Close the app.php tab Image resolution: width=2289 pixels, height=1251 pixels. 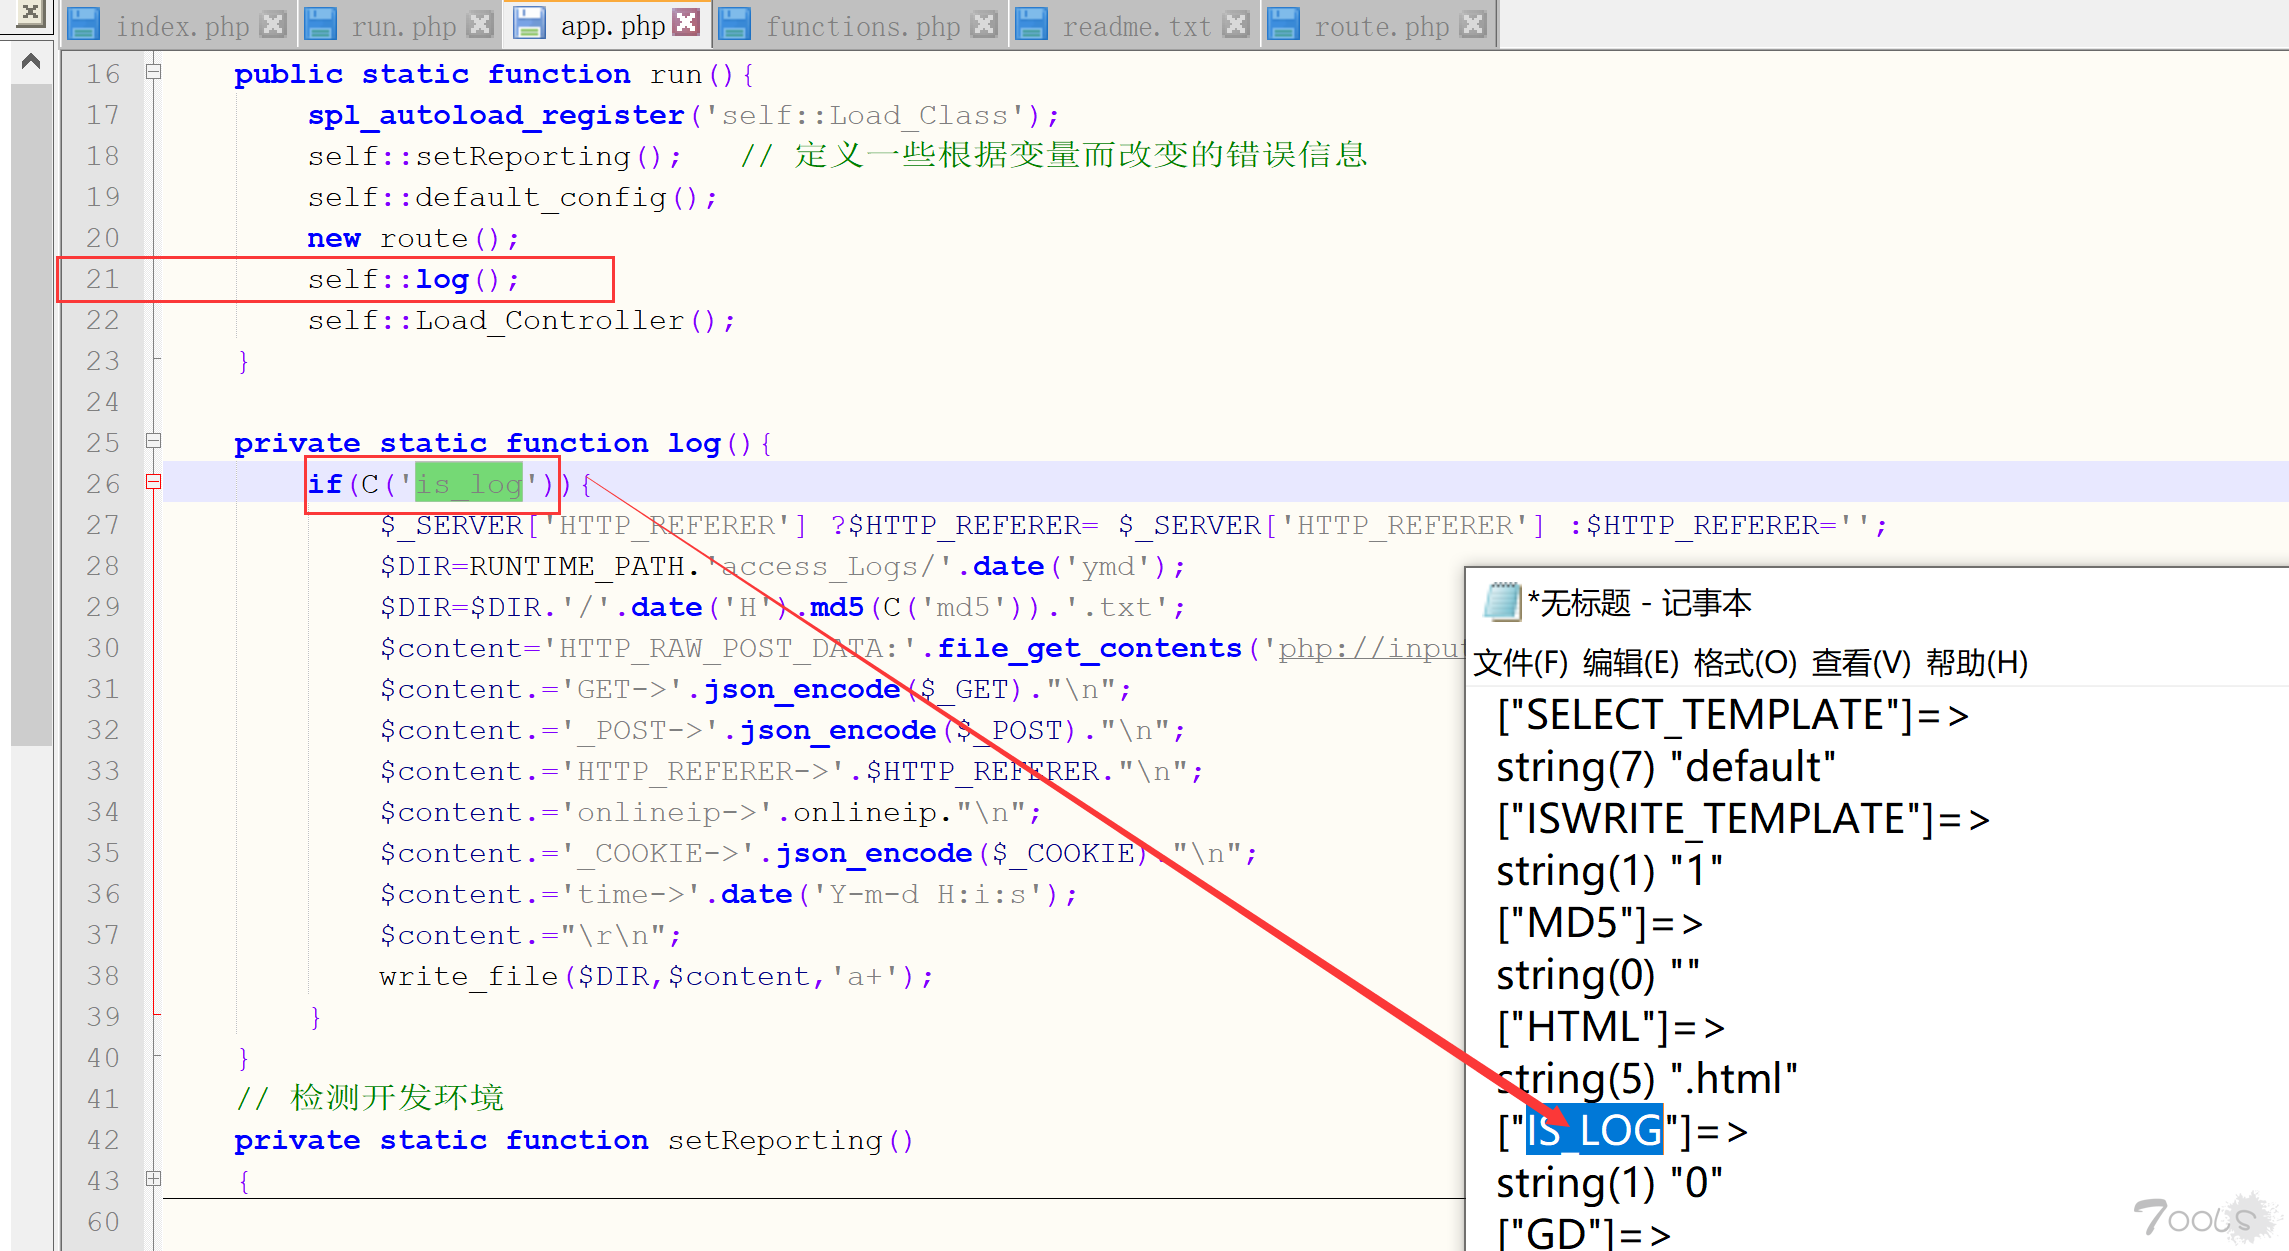click(687, 23)
